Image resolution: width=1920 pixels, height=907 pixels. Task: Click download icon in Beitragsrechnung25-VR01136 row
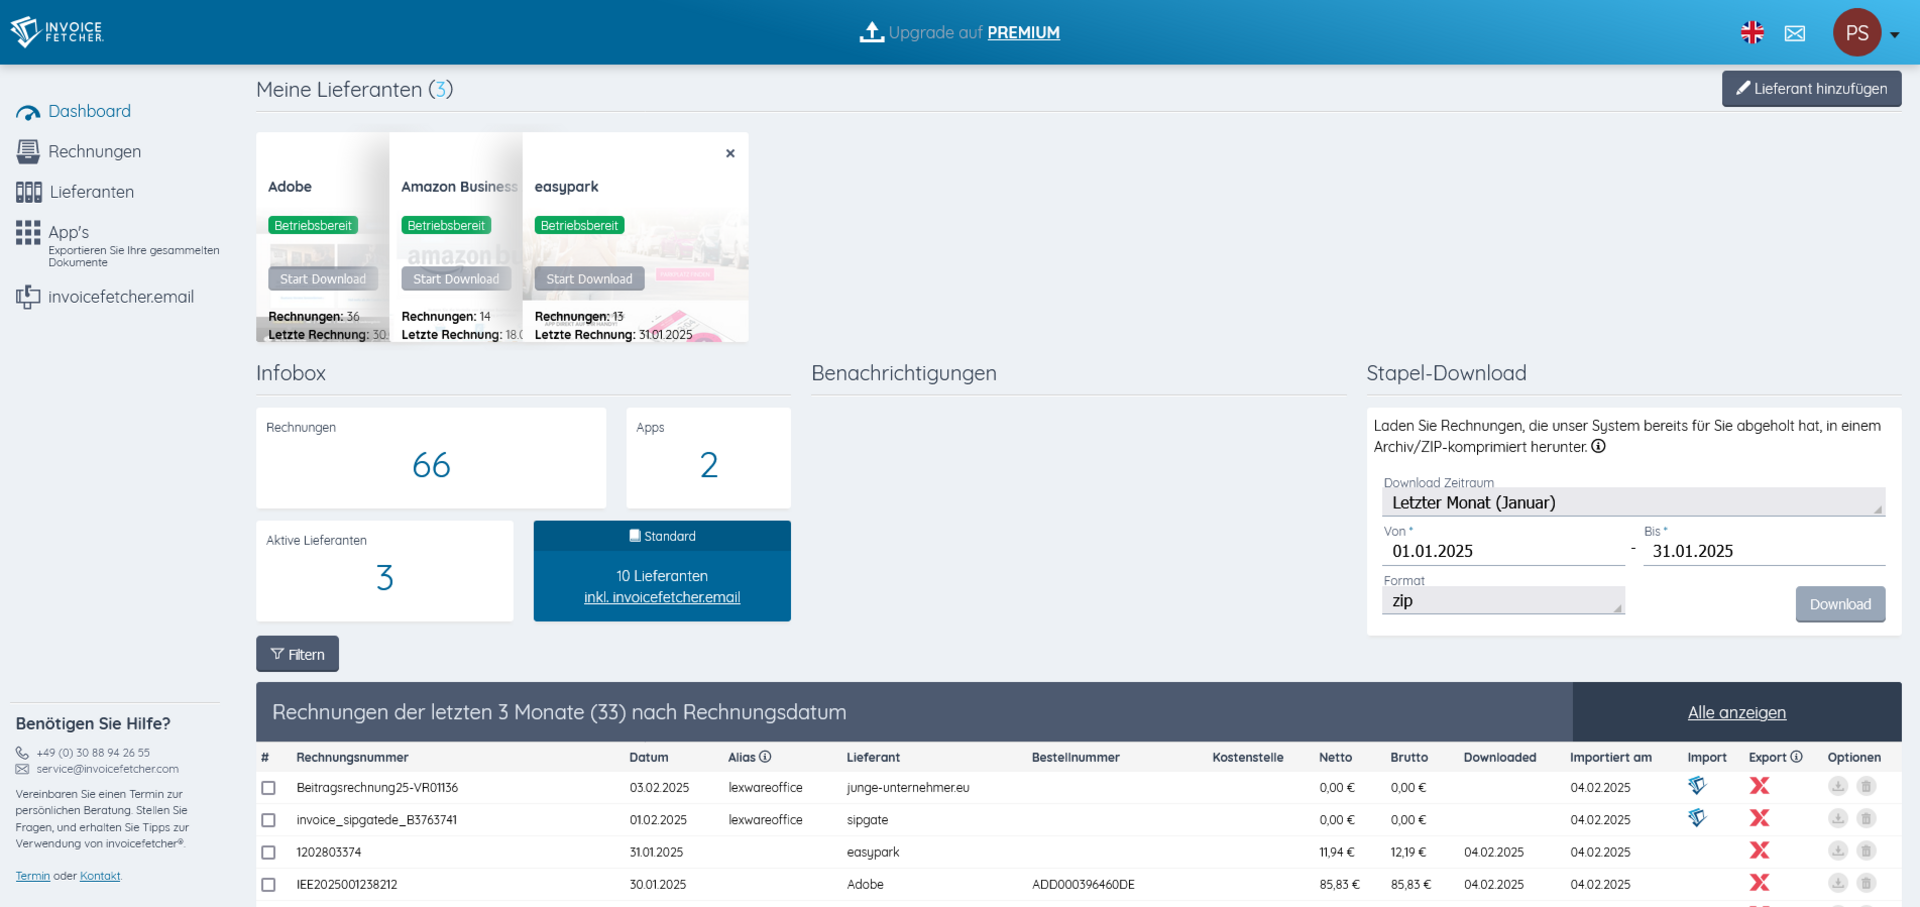point(1838,786)
